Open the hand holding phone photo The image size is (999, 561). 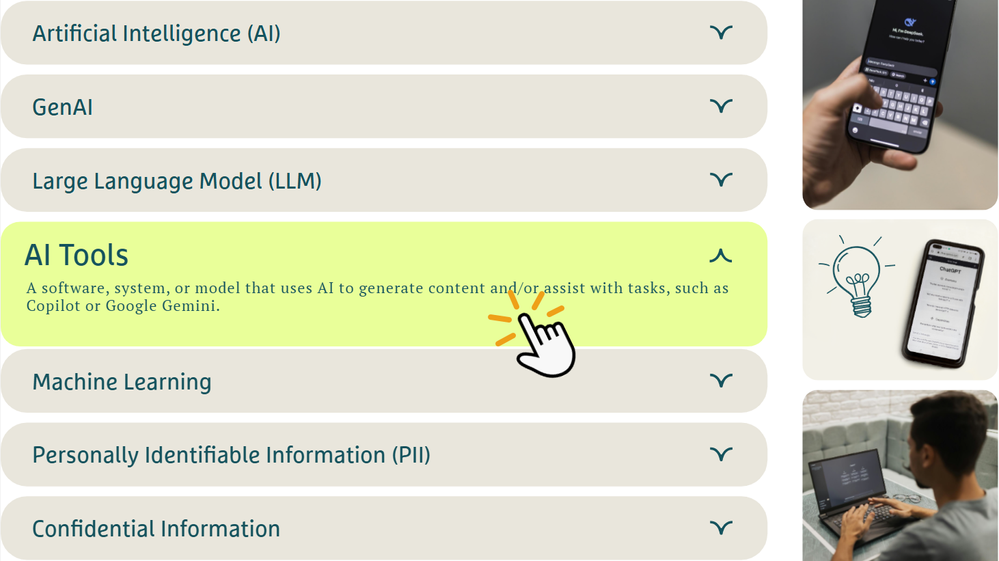click(900, 104)
